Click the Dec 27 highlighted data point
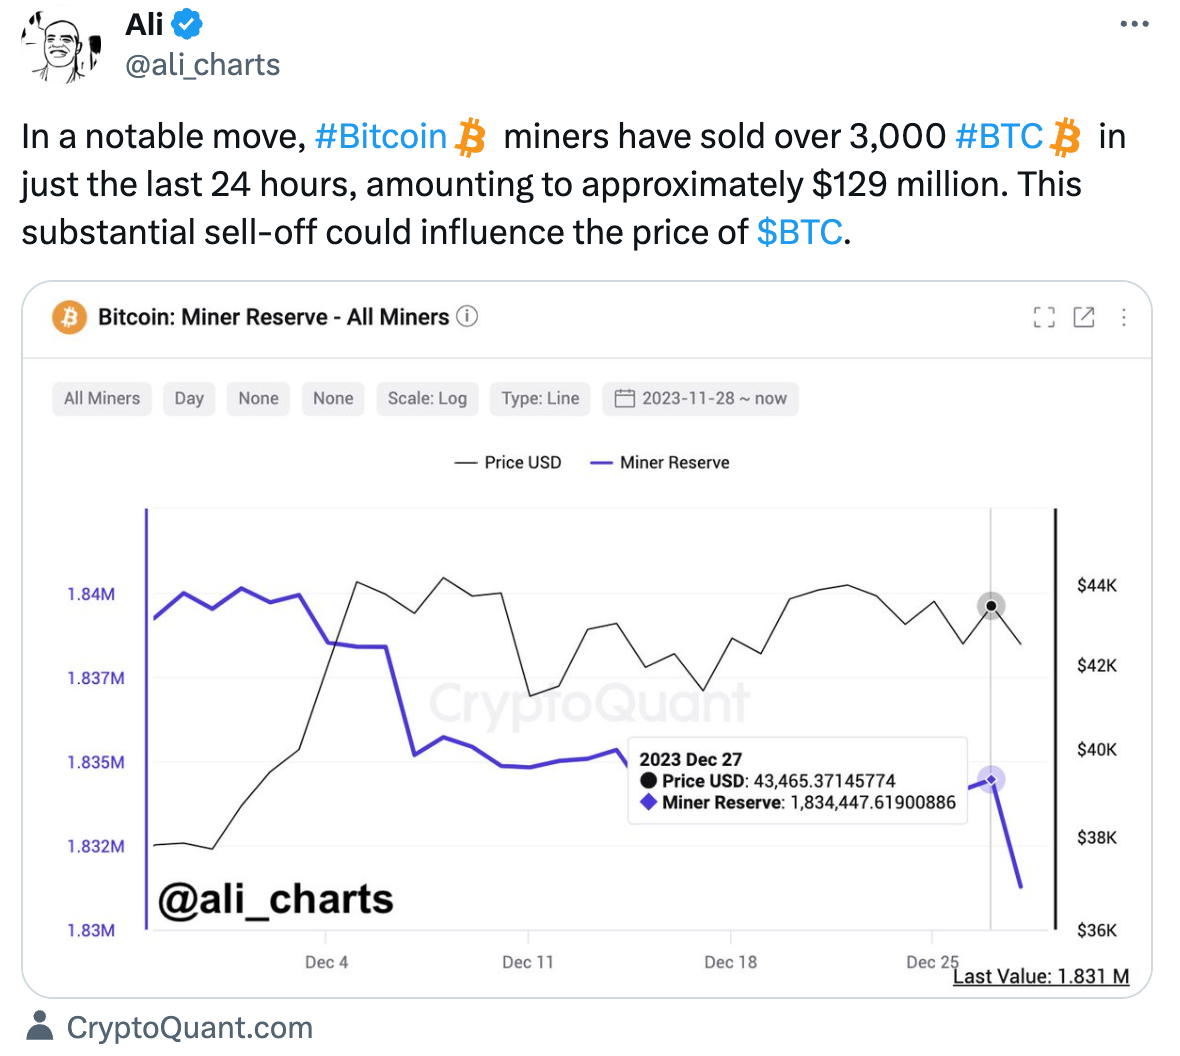1180x1056 pixels. tap(990, 780)
